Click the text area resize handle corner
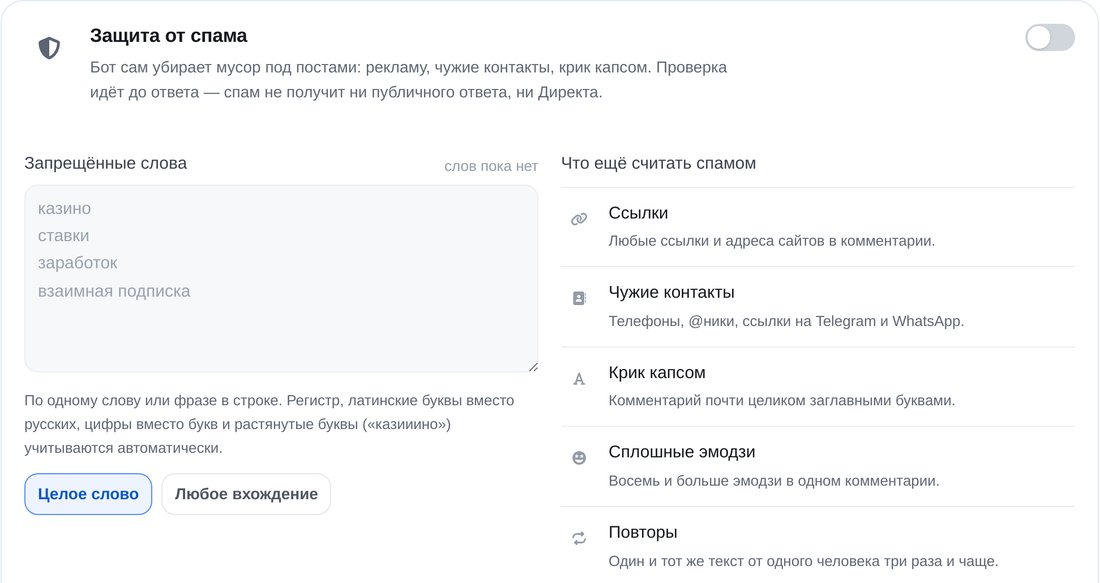 click(532, 366)
